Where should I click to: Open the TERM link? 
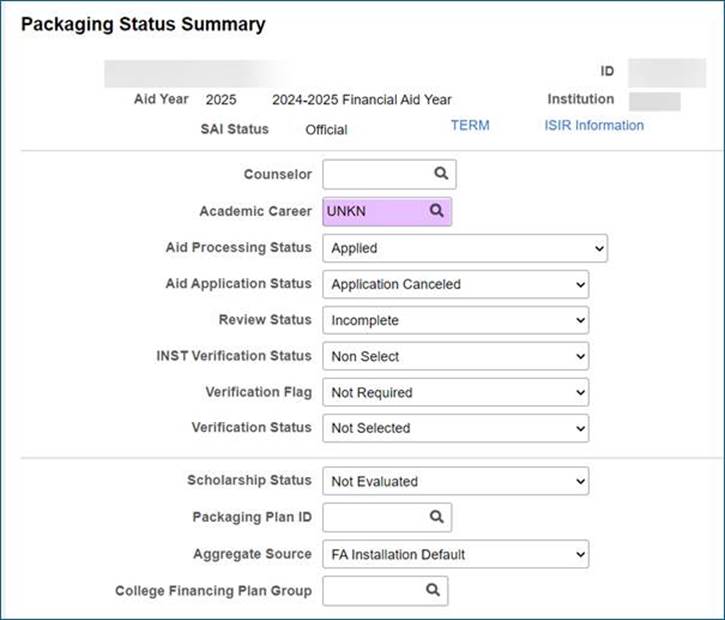[470, 125]
